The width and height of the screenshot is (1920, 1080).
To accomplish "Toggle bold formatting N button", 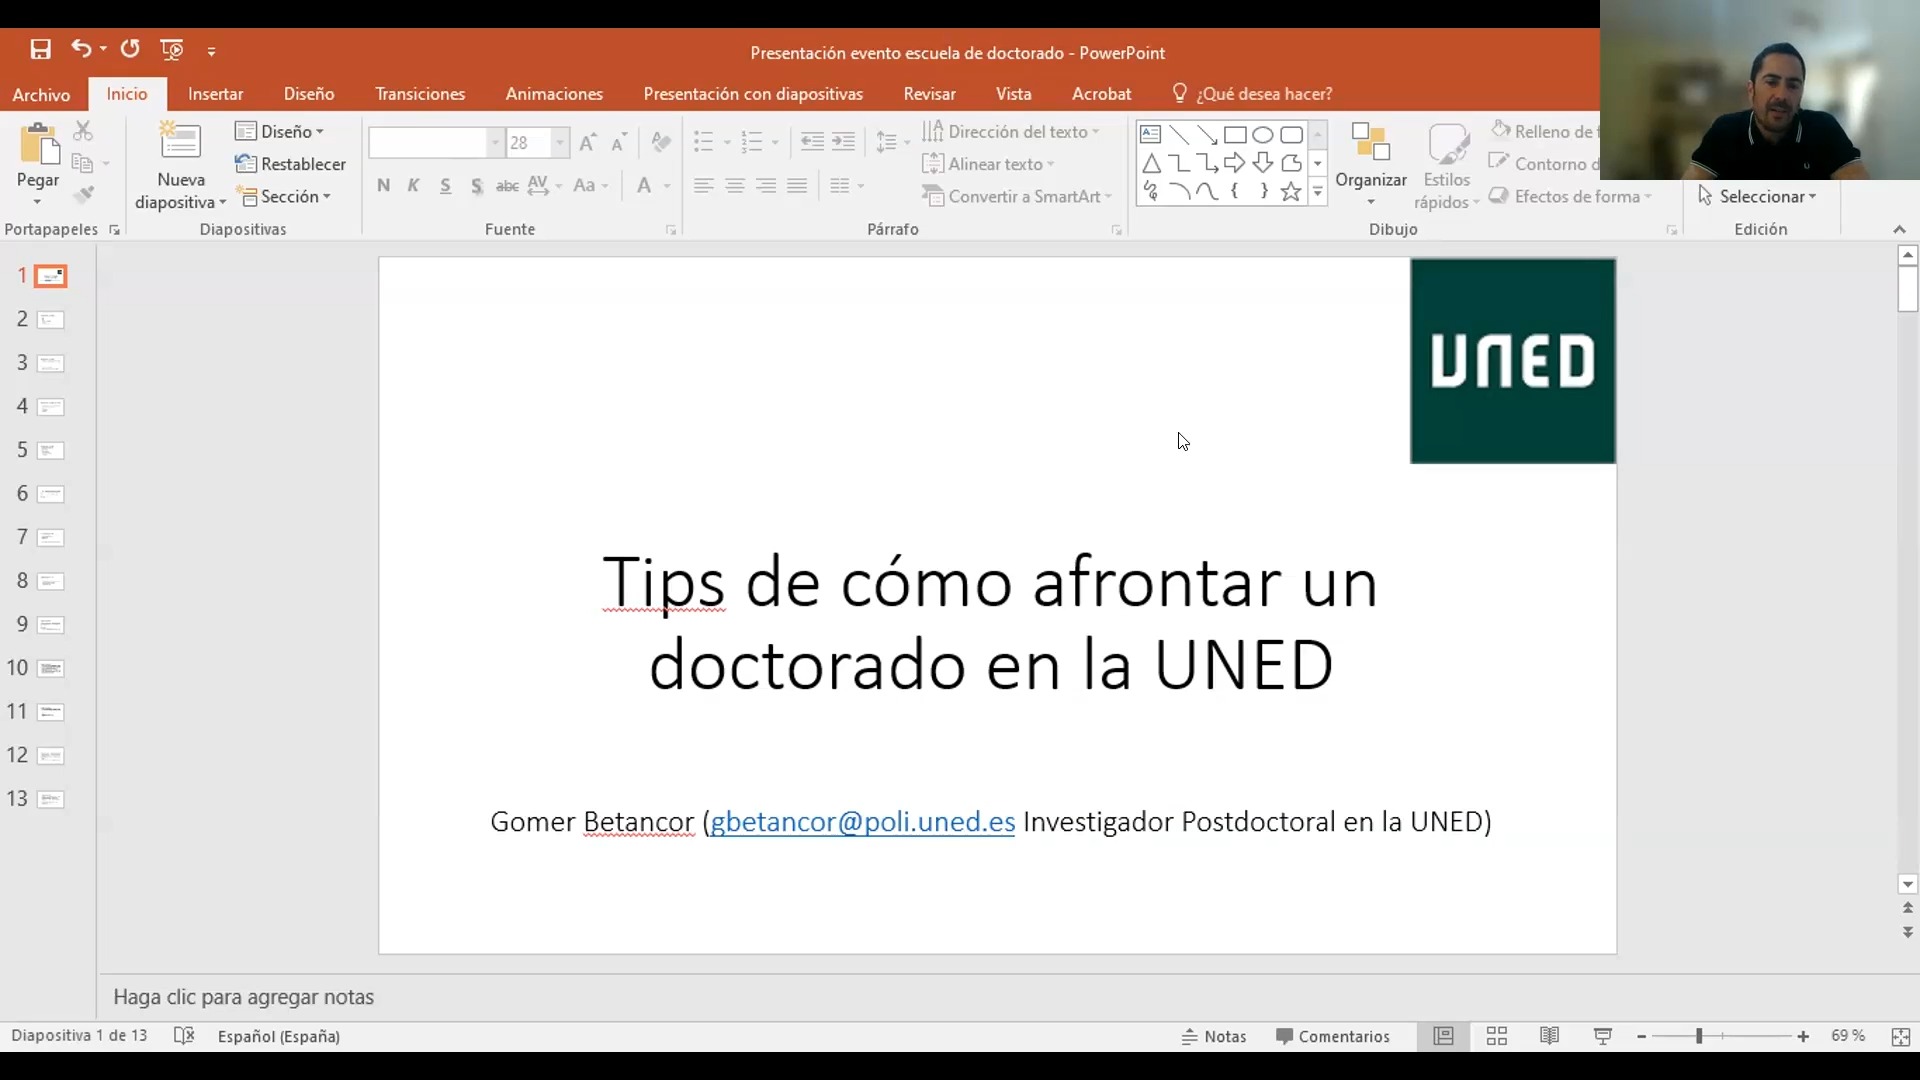I will (x=383, y=185).
